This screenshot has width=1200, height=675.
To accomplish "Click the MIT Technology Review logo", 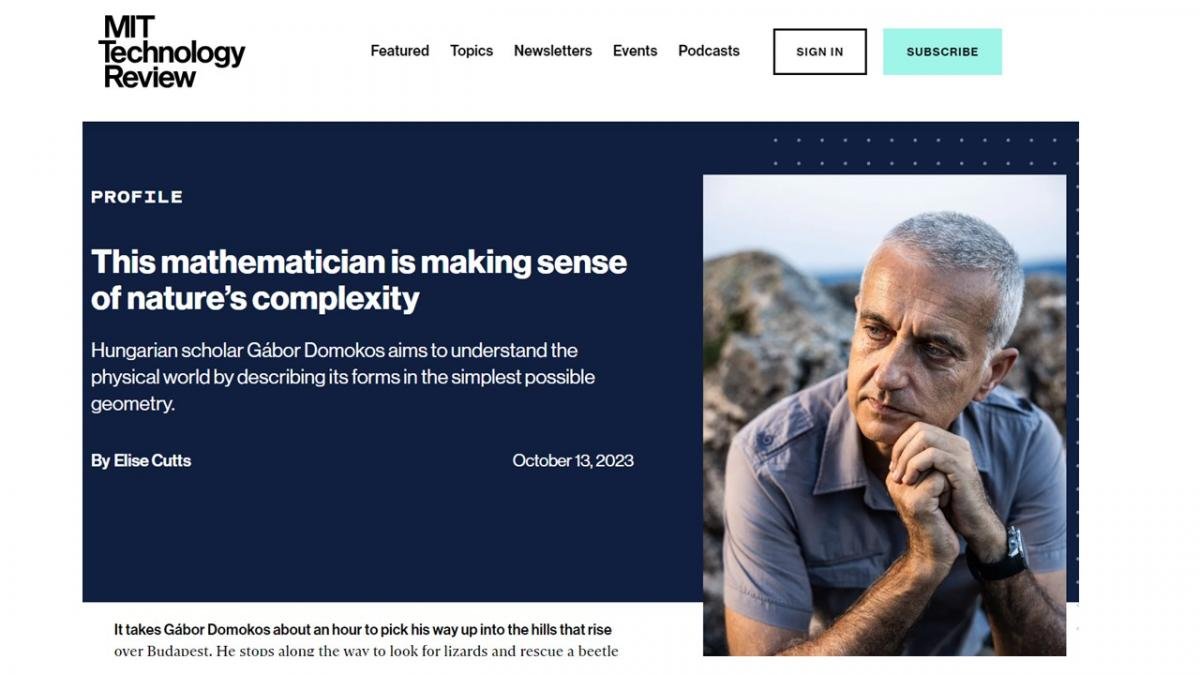I will pos(173,52).
